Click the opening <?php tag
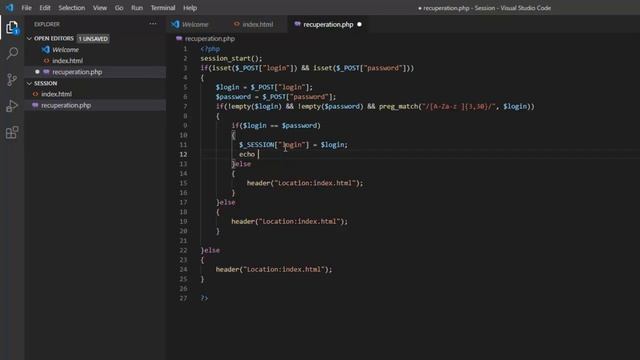Screen dimensions: 640x360 [210, 49]
